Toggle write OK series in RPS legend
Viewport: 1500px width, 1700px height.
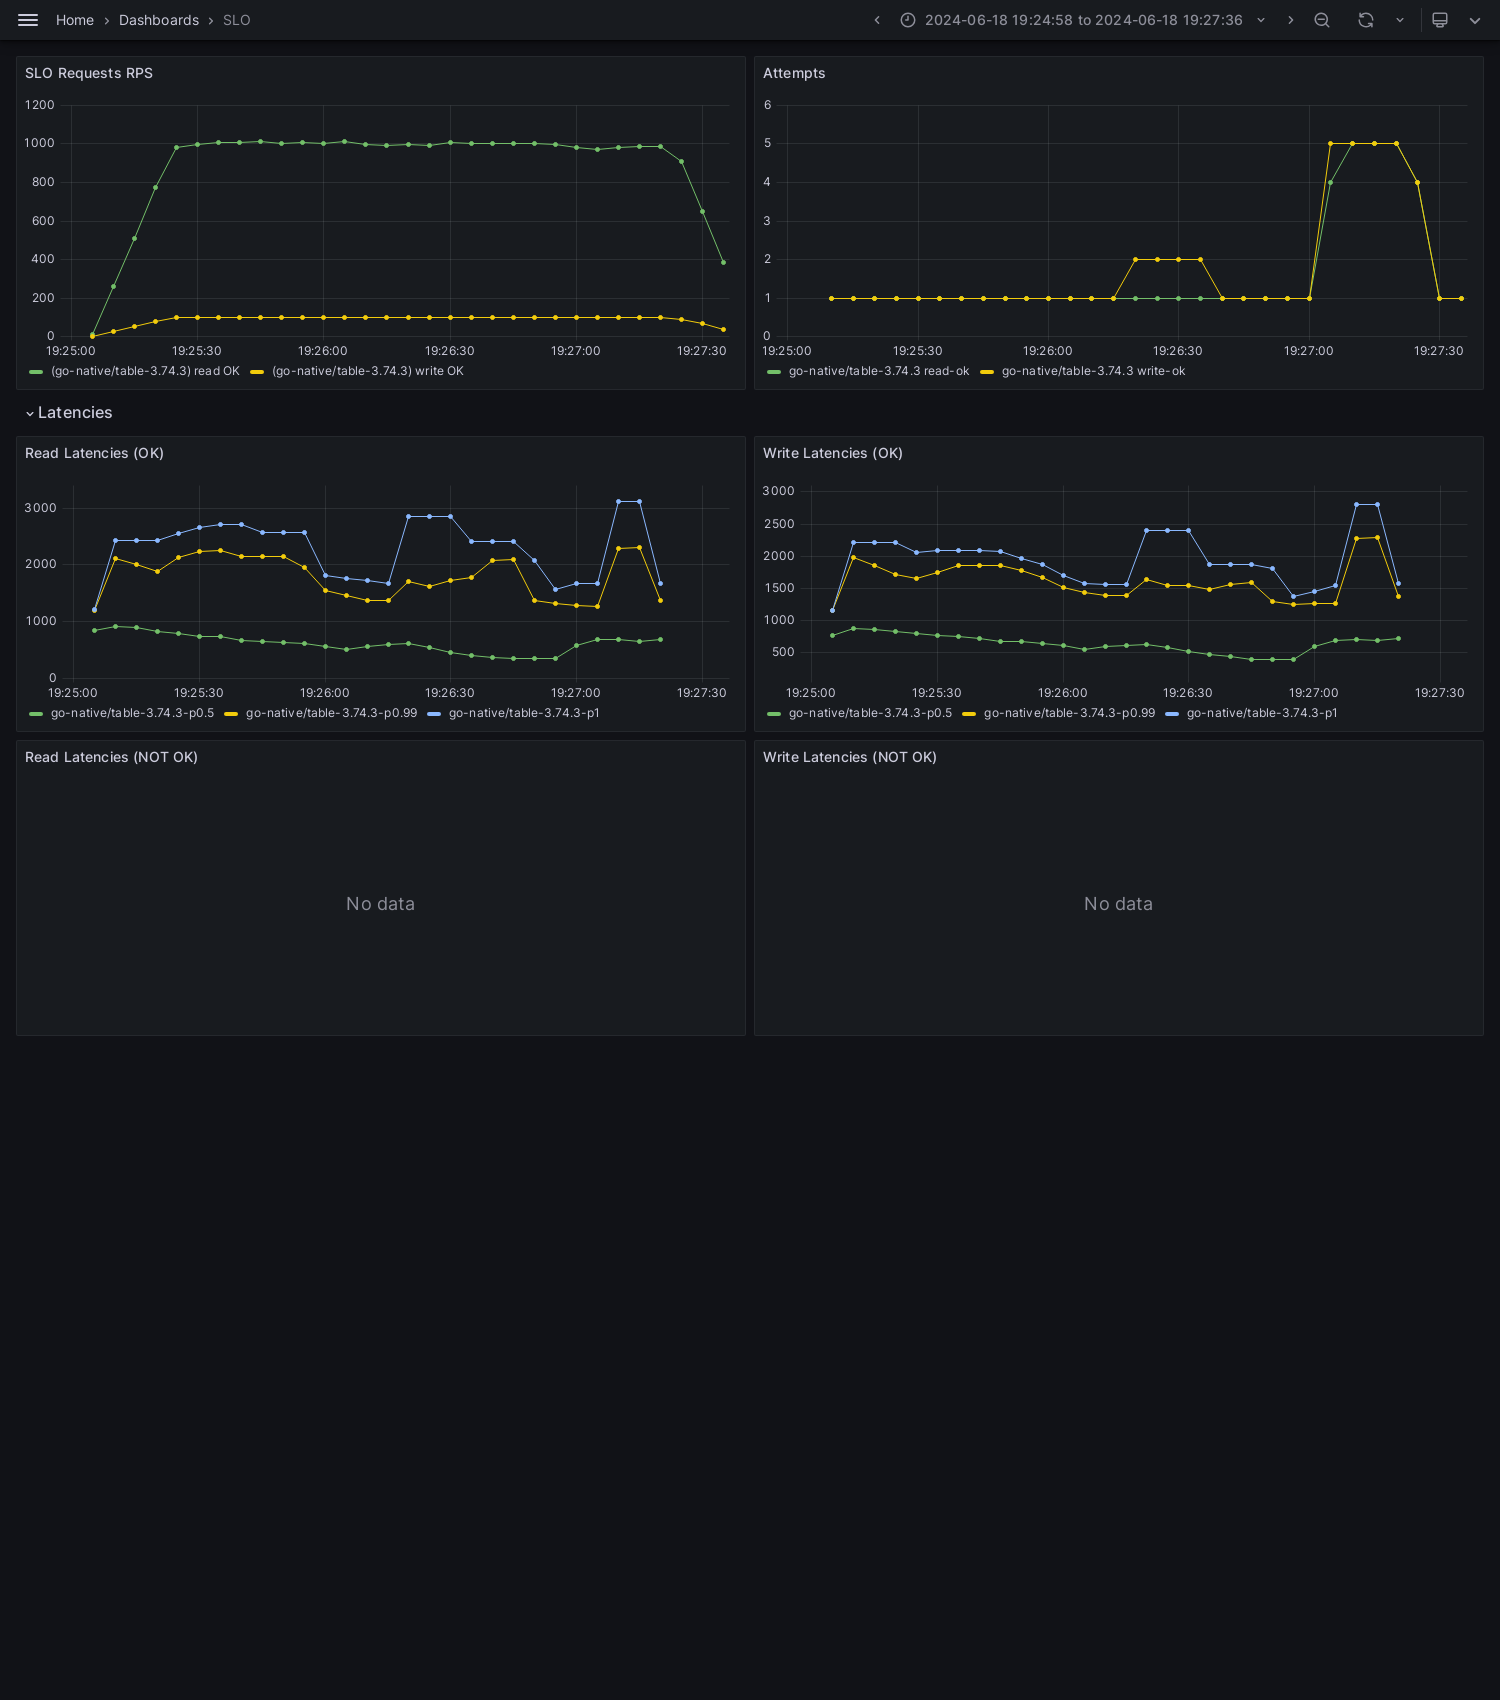368,371
